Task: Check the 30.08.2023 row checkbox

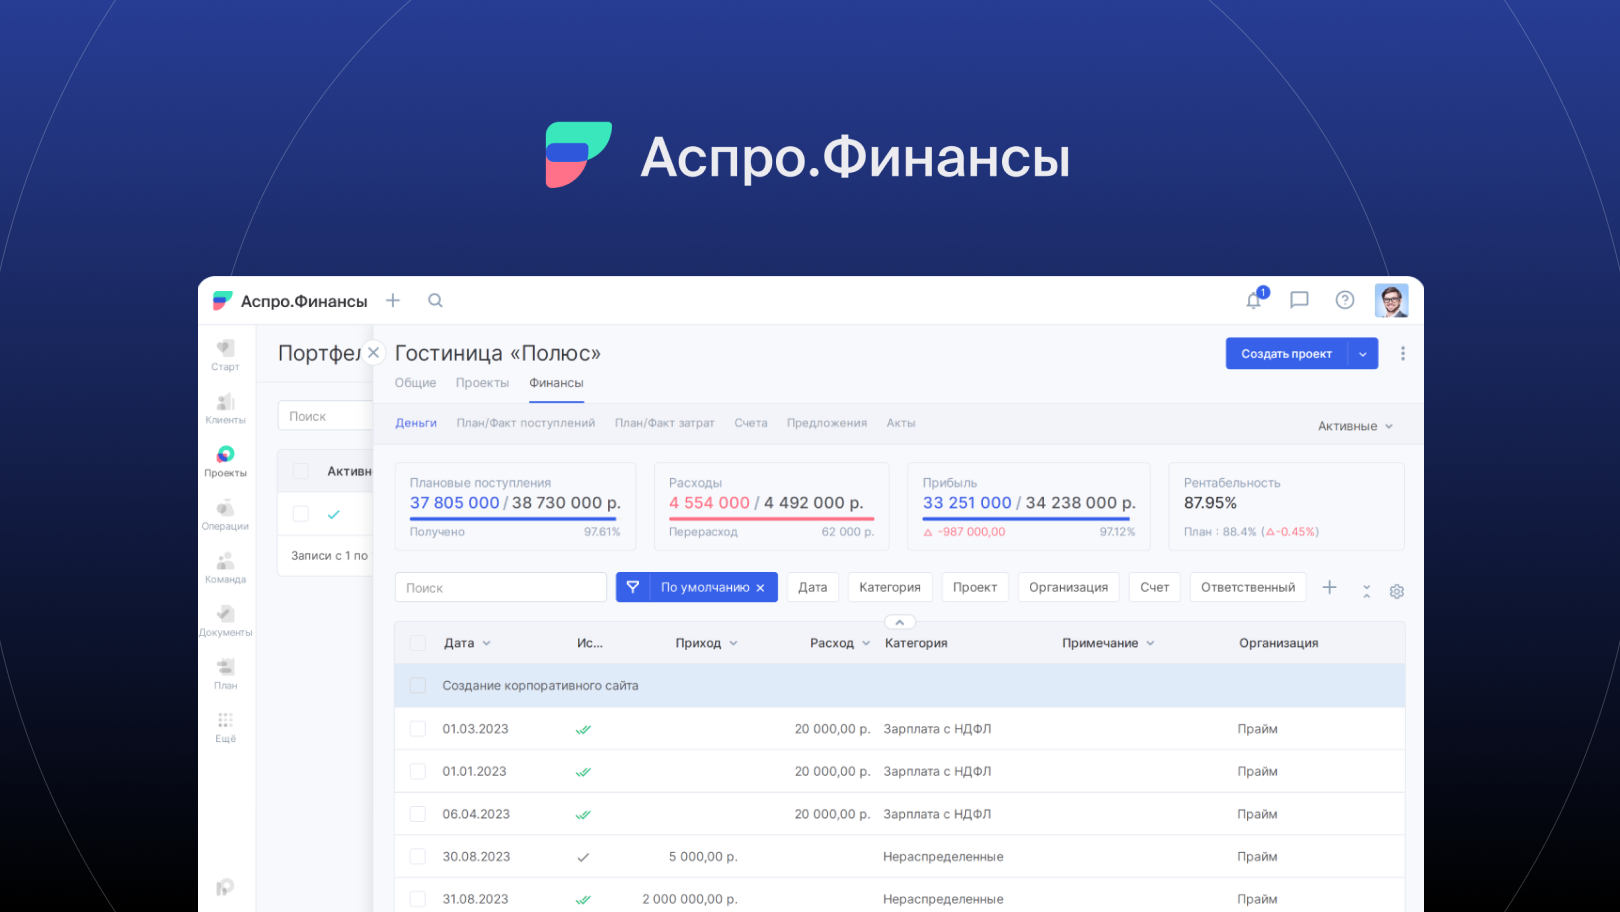Action: tap(418, 856)
